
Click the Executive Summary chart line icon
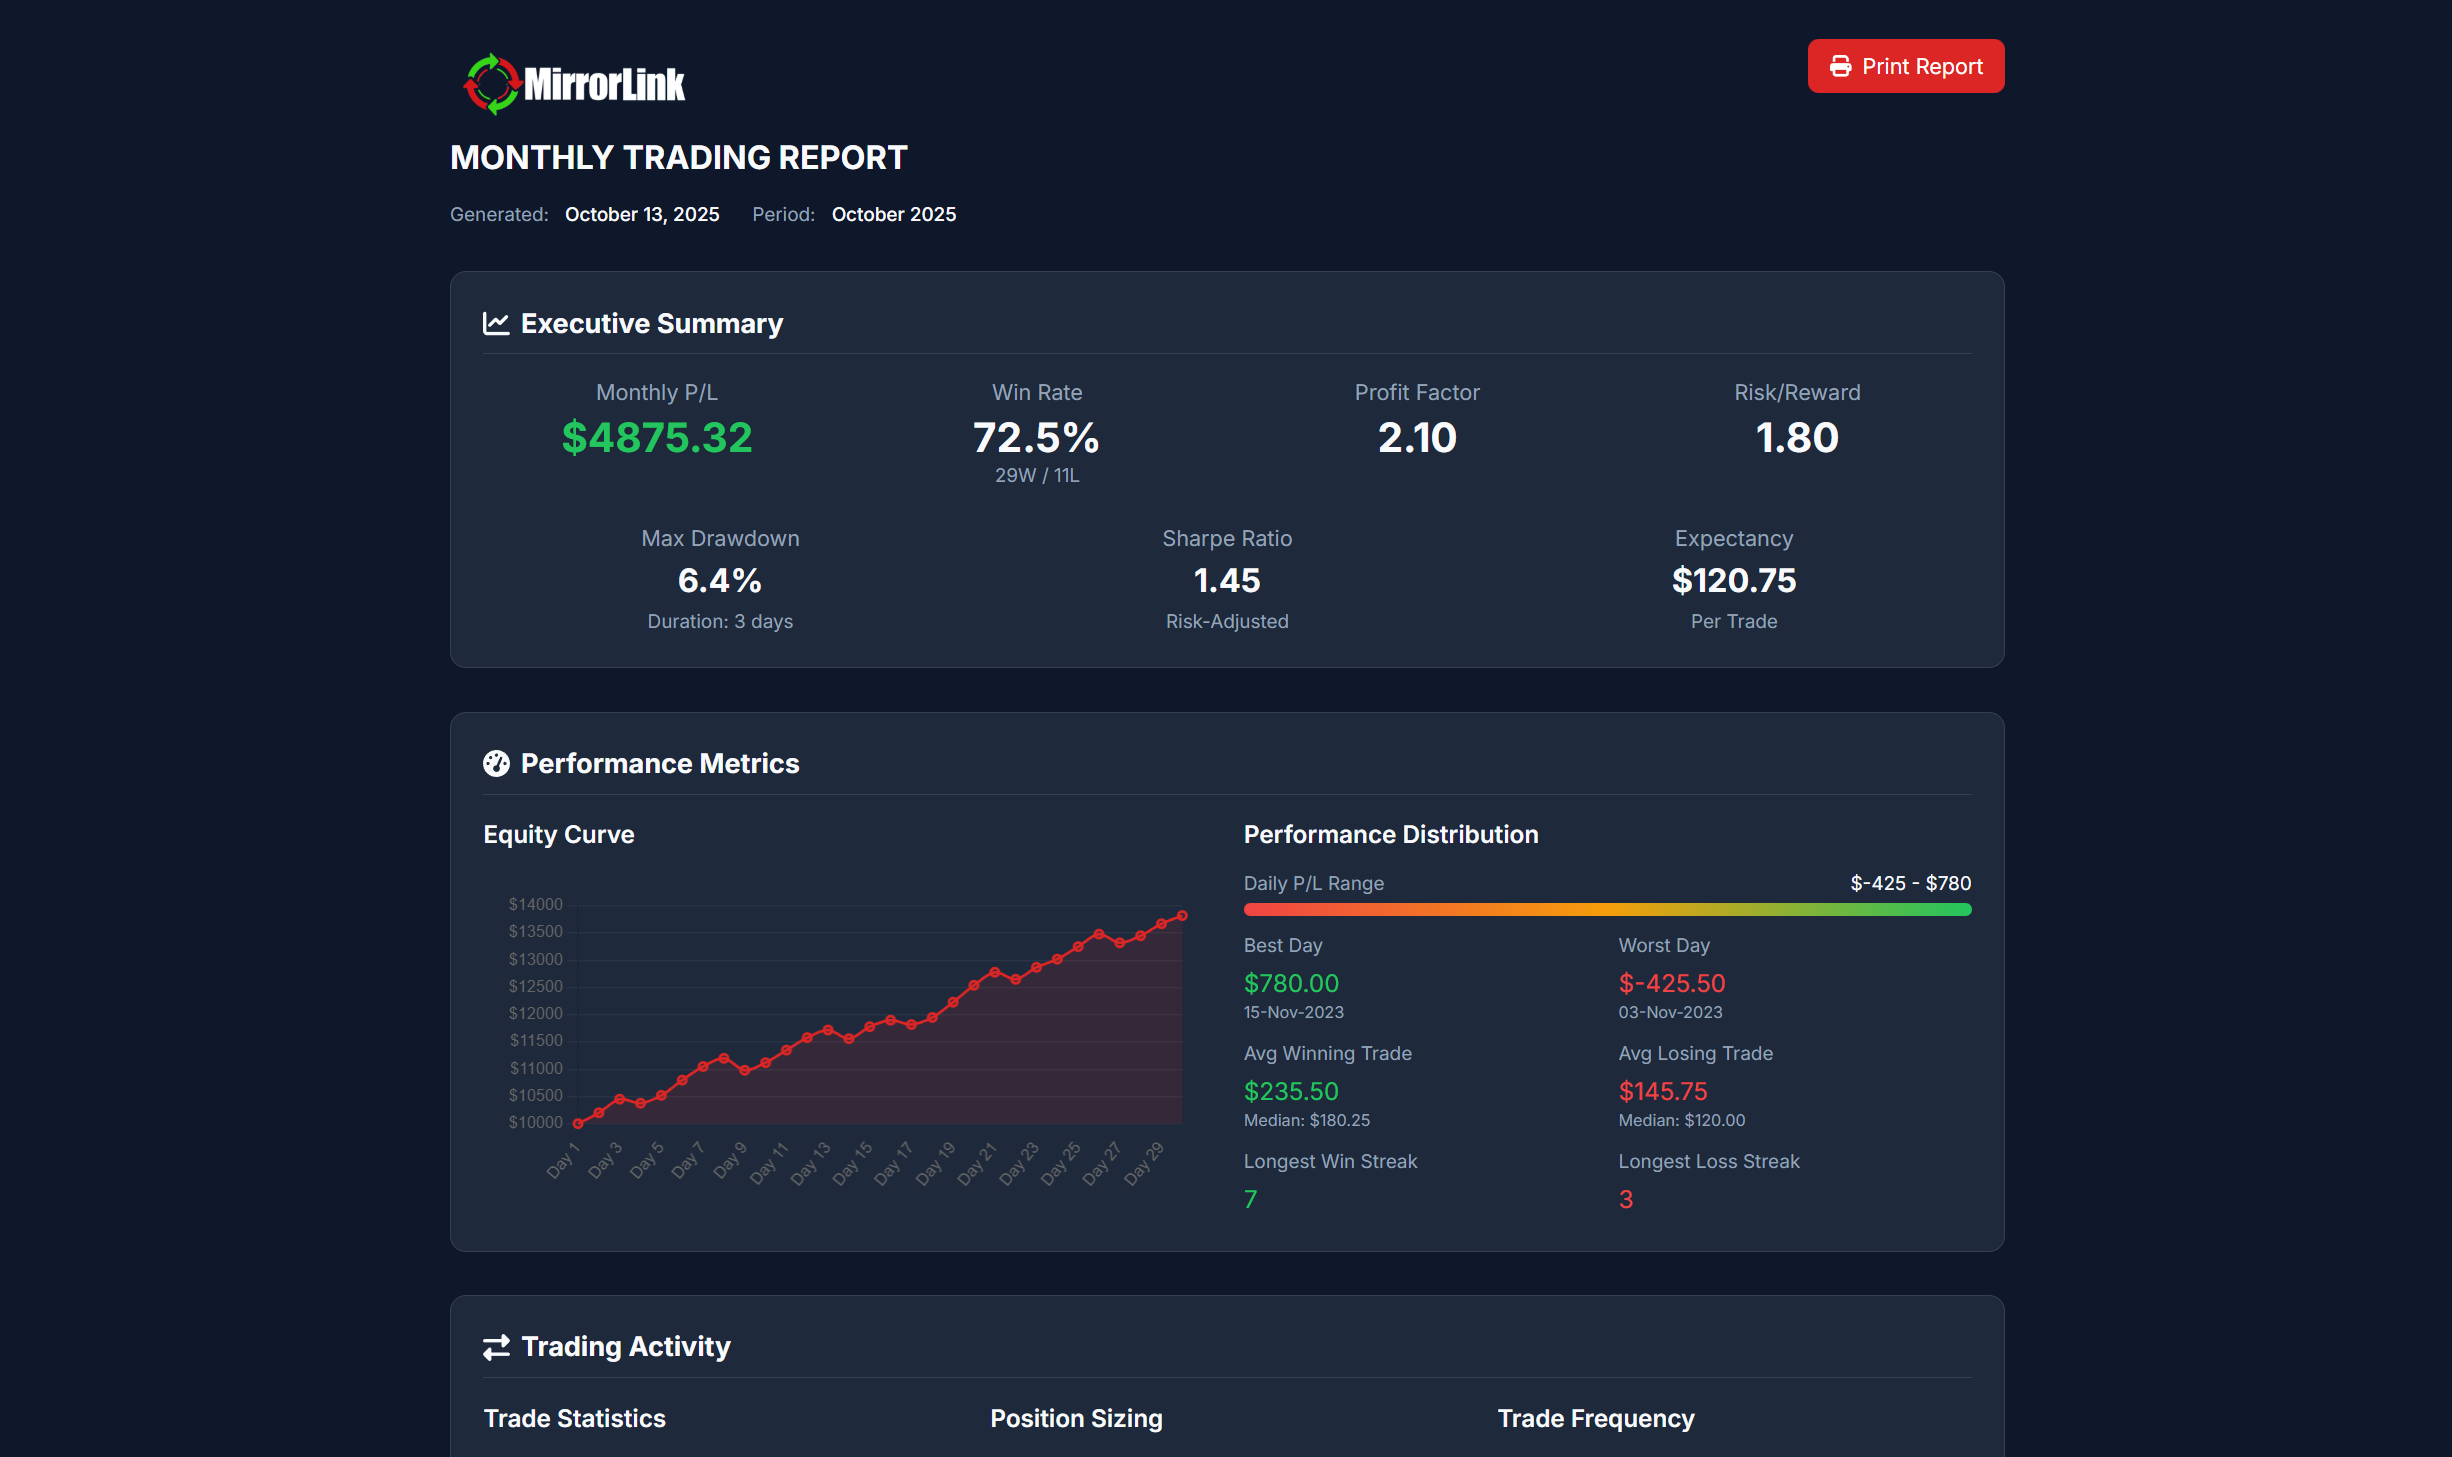[496, 323]
